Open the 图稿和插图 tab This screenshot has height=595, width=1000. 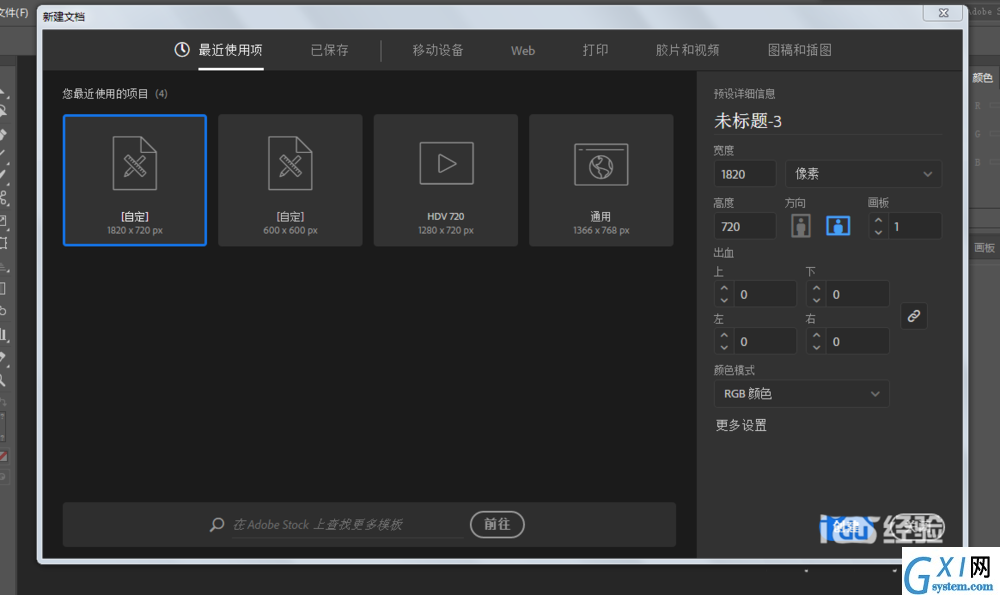pyautogui.click(x=799, y=50)
